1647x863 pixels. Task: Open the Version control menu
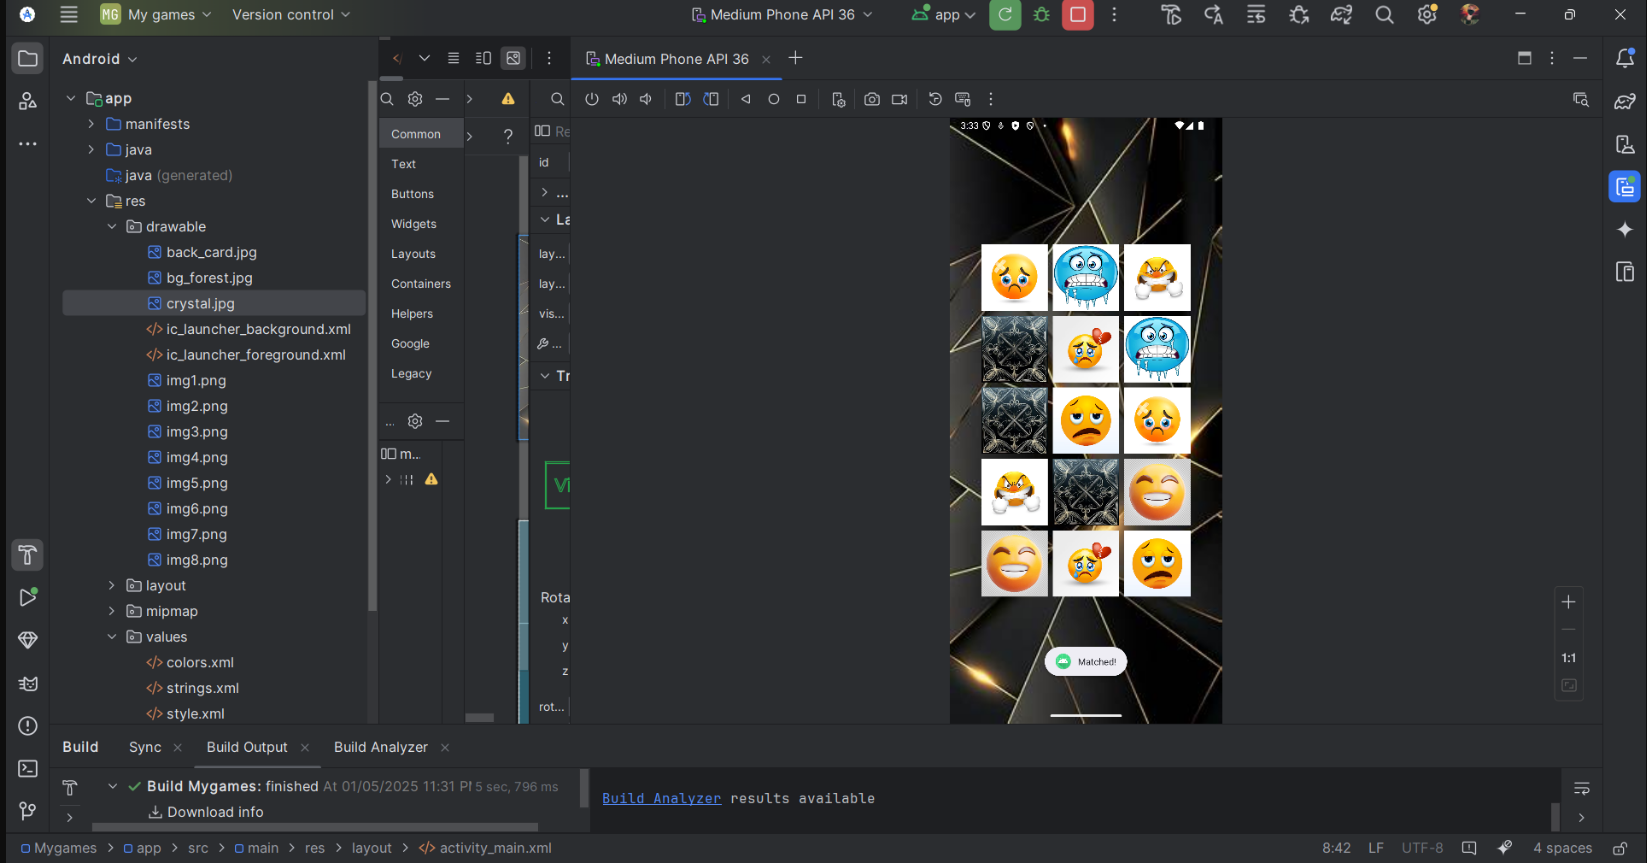[291, 15]
